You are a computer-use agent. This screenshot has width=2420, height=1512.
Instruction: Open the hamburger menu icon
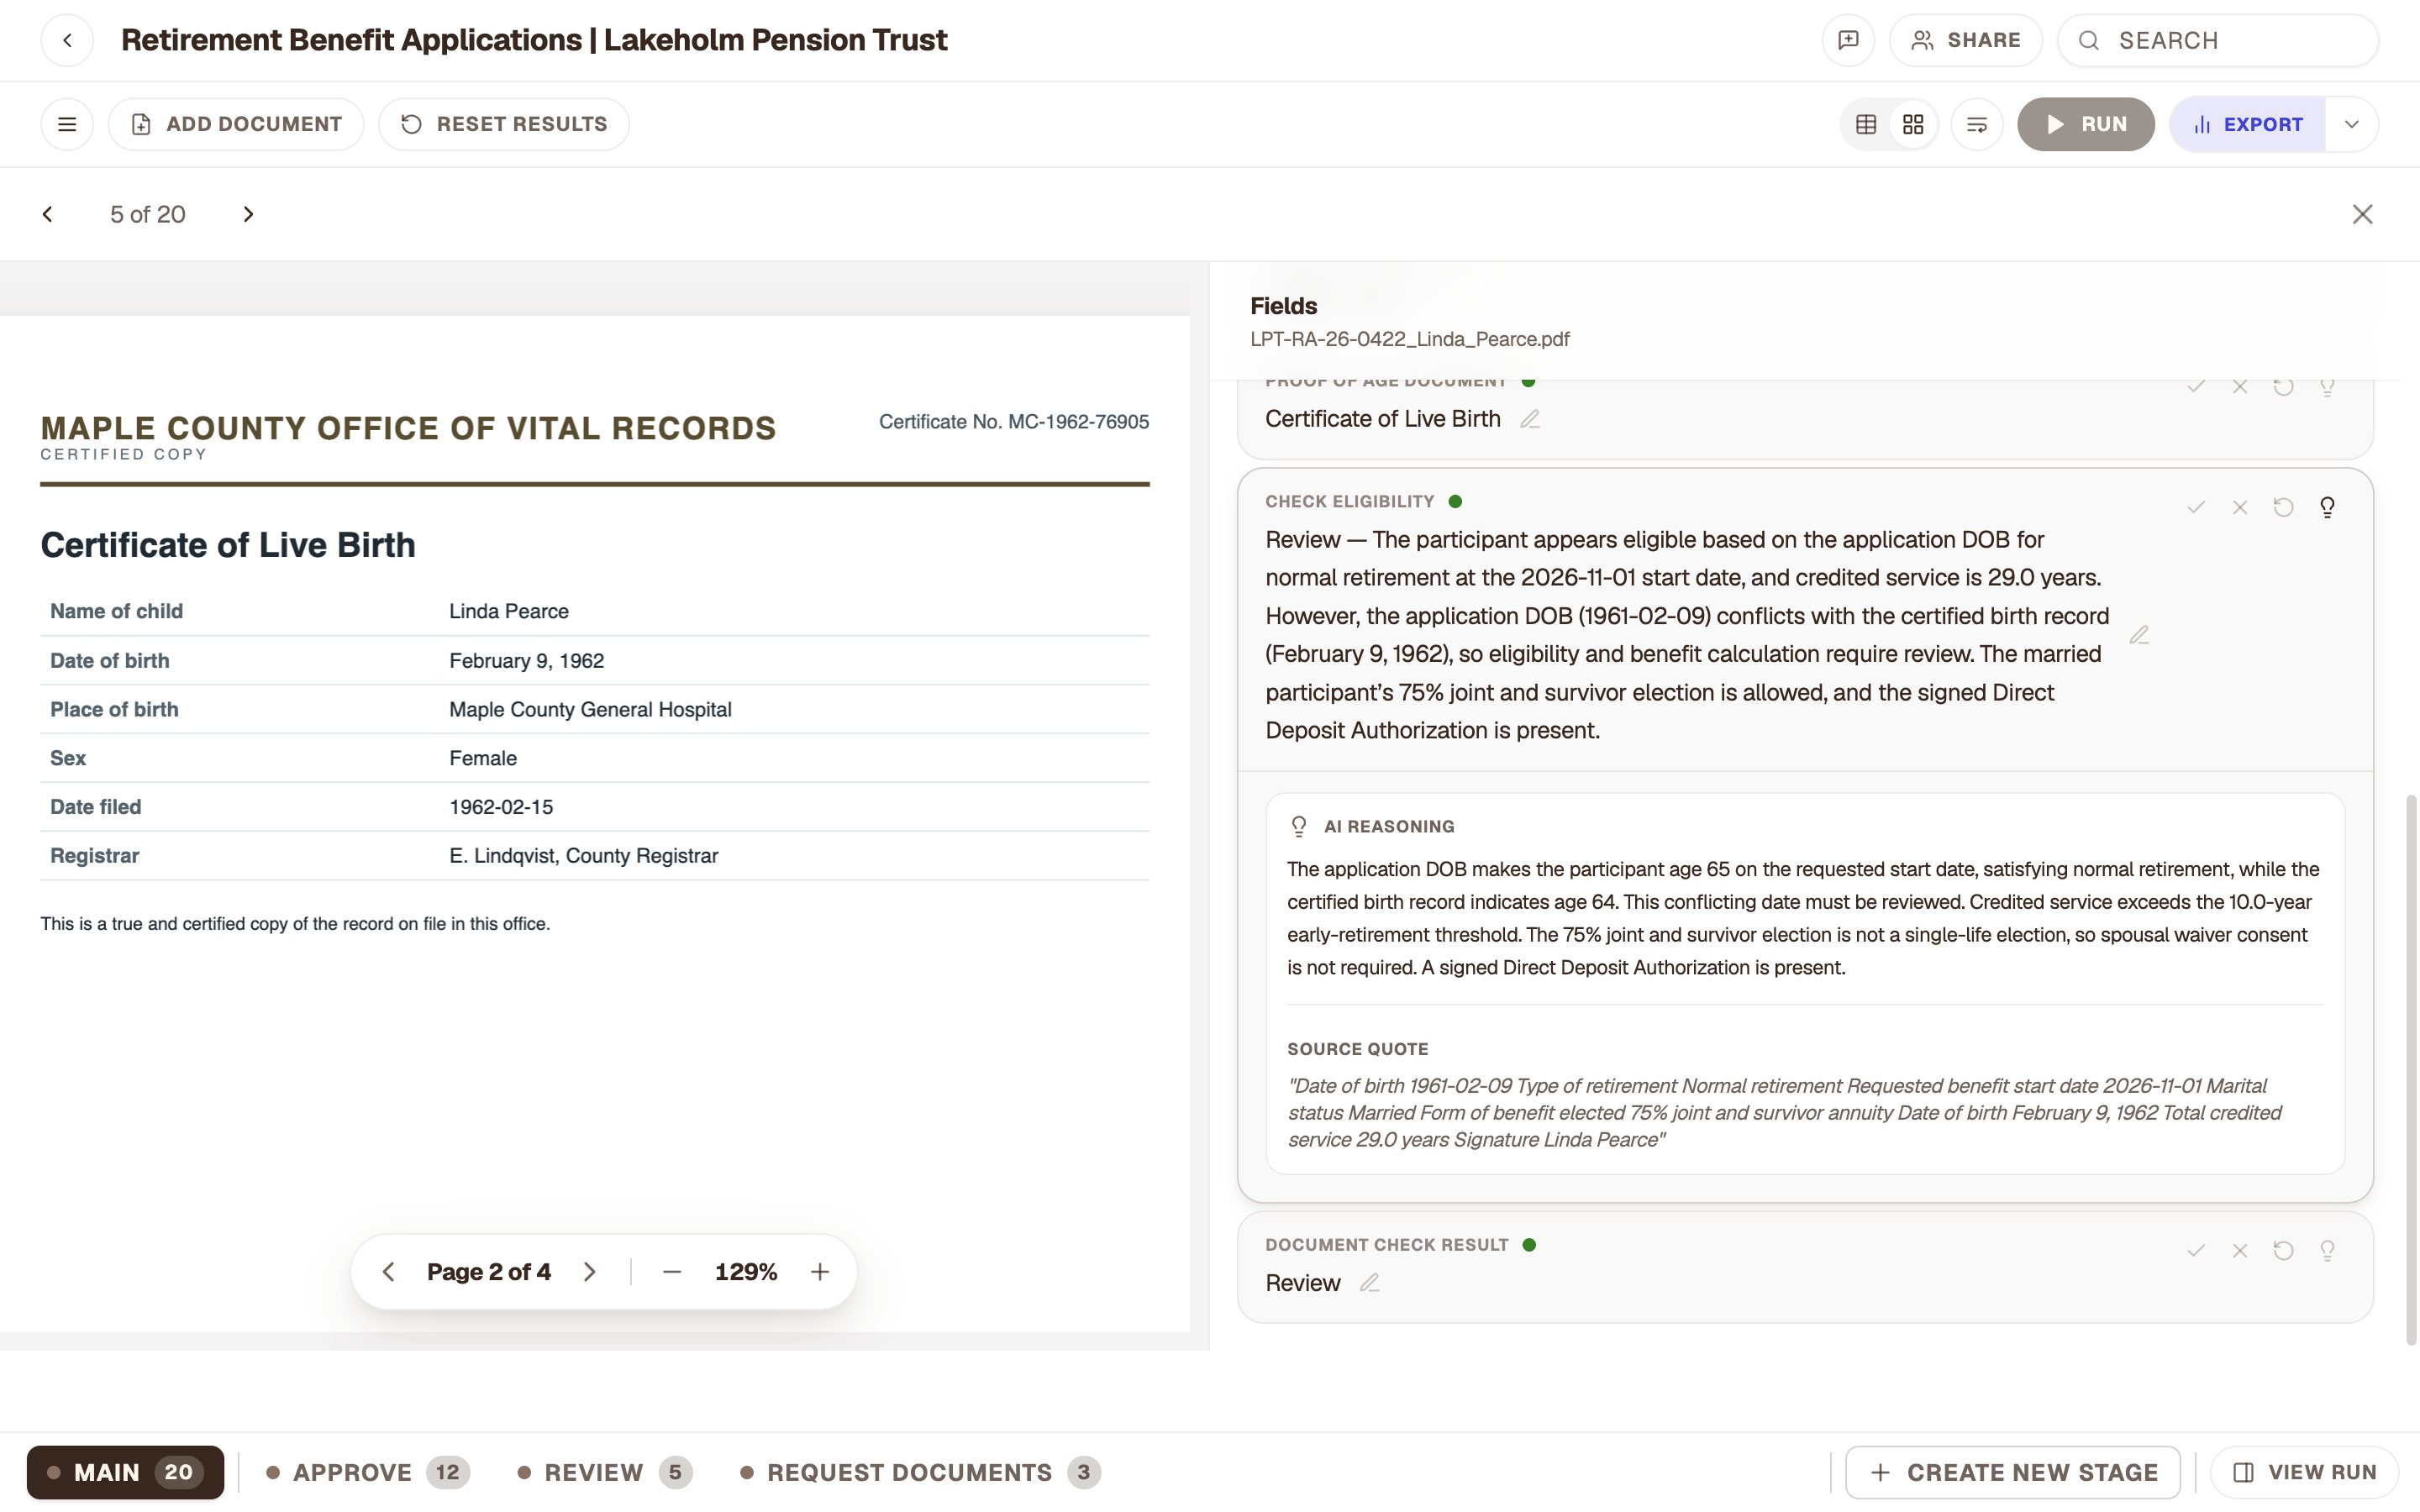67,124
